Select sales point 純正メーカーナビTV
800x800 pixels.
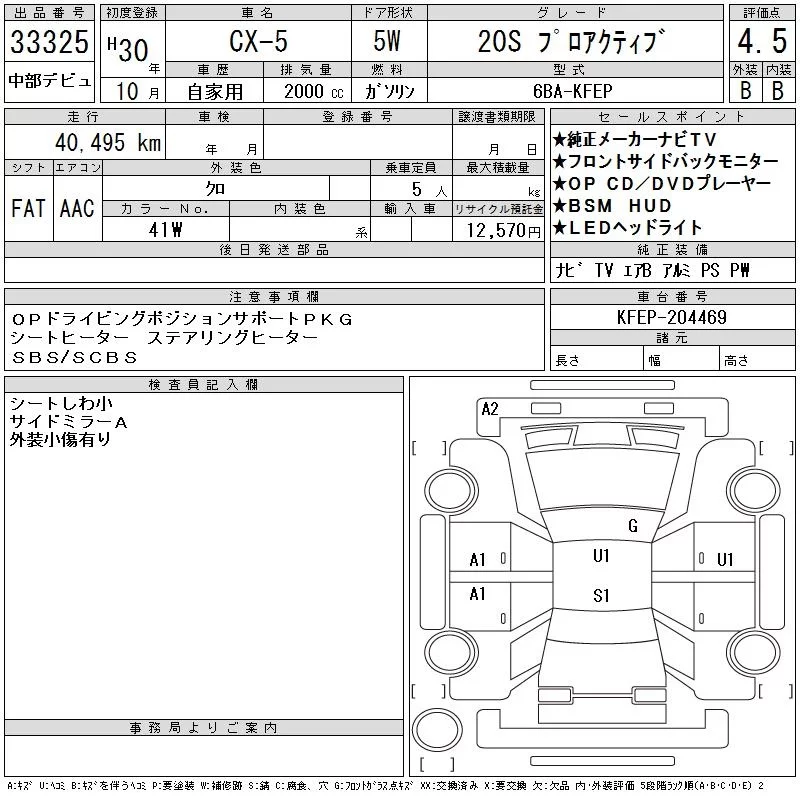[x=635, y=139]
